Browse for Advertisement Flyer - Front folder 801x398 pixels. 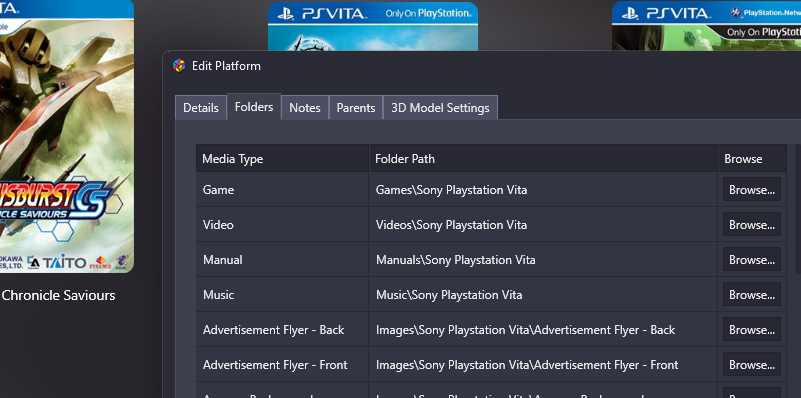[752, 365]
